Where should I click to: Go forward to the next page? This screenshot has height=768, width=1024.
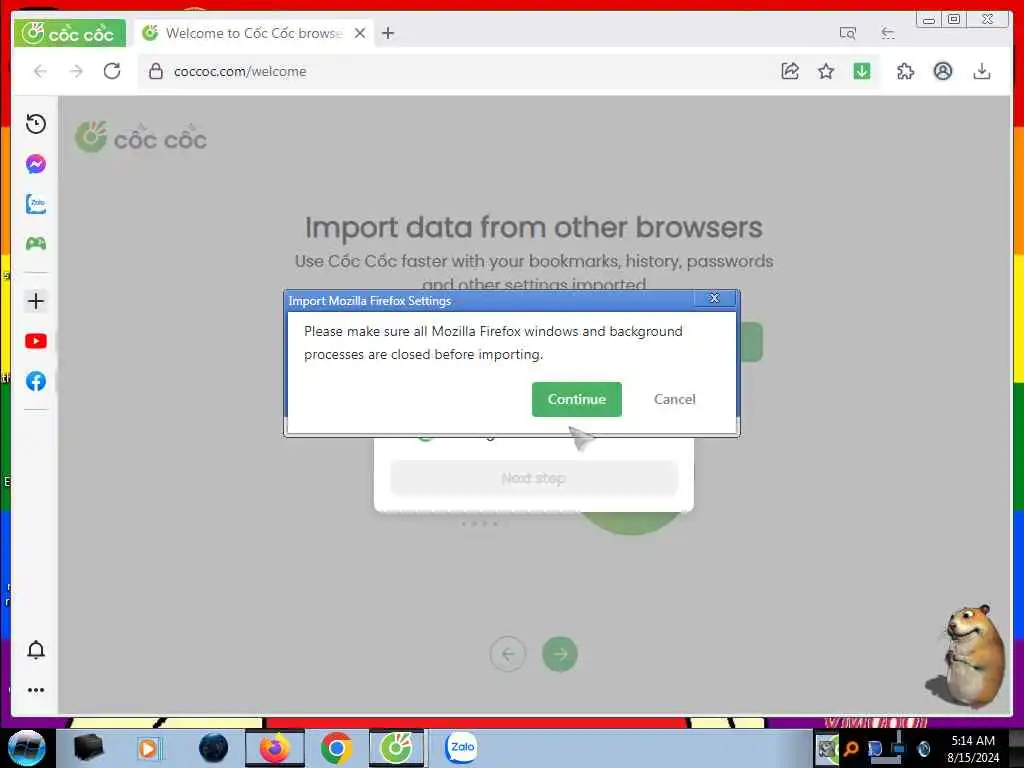coord(76,71)
